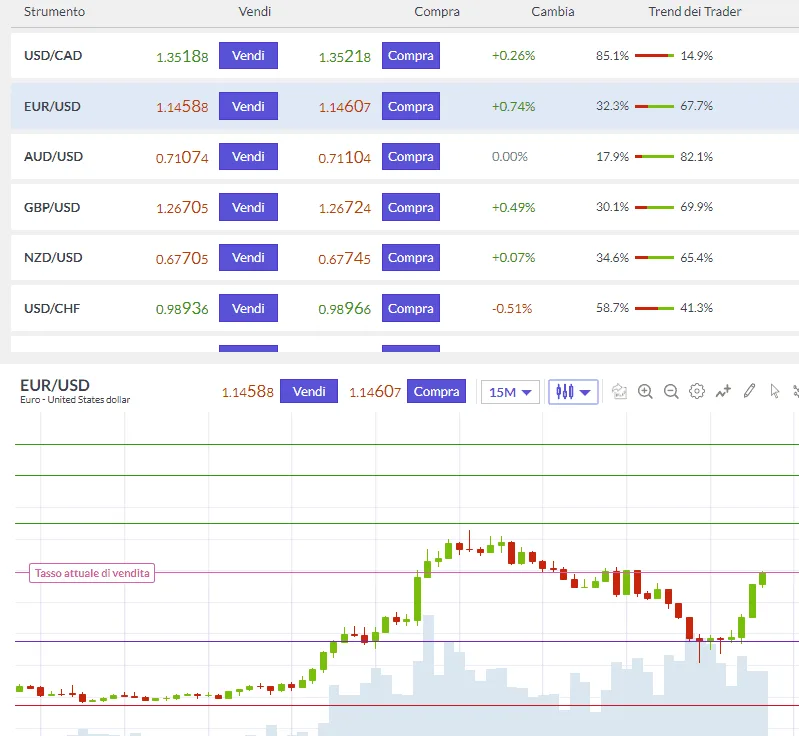This screenshot has height=736, width=799.
Task: Click the NZD/USD trader trend bar
Action: 654,258
